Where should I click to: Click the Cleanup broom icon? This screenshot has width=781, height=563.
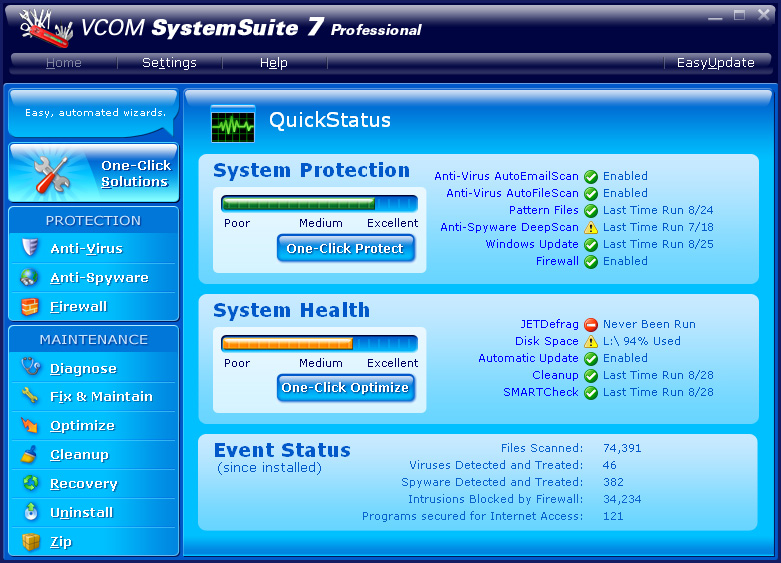29,454
